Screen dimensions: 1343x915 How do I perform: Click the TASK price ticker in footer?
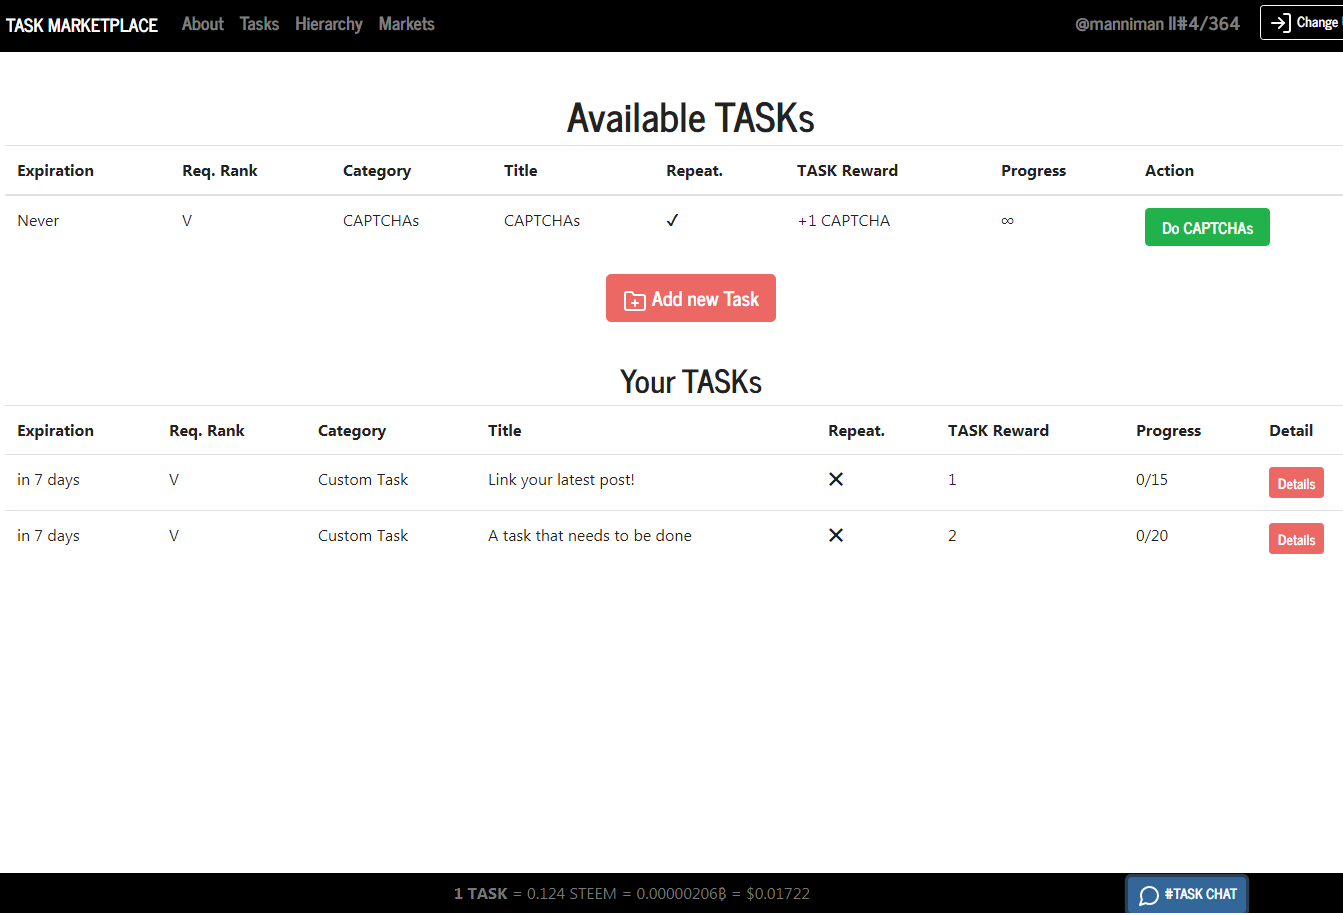pyautogui.click(x=631, y=894)
